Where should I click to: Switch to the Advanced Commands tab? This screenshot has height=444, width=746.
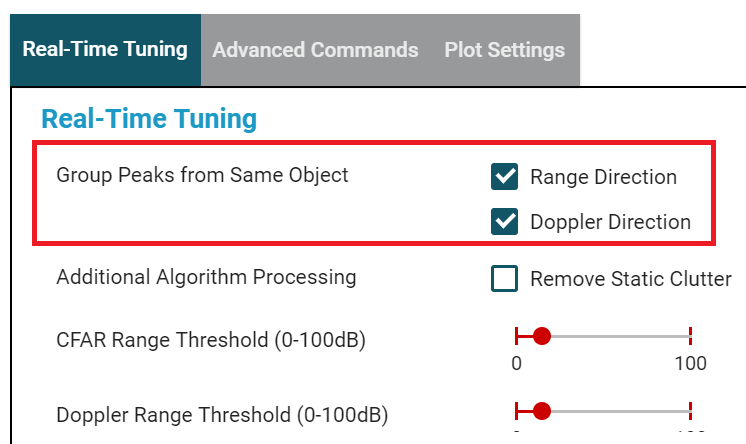pos(315,50)
